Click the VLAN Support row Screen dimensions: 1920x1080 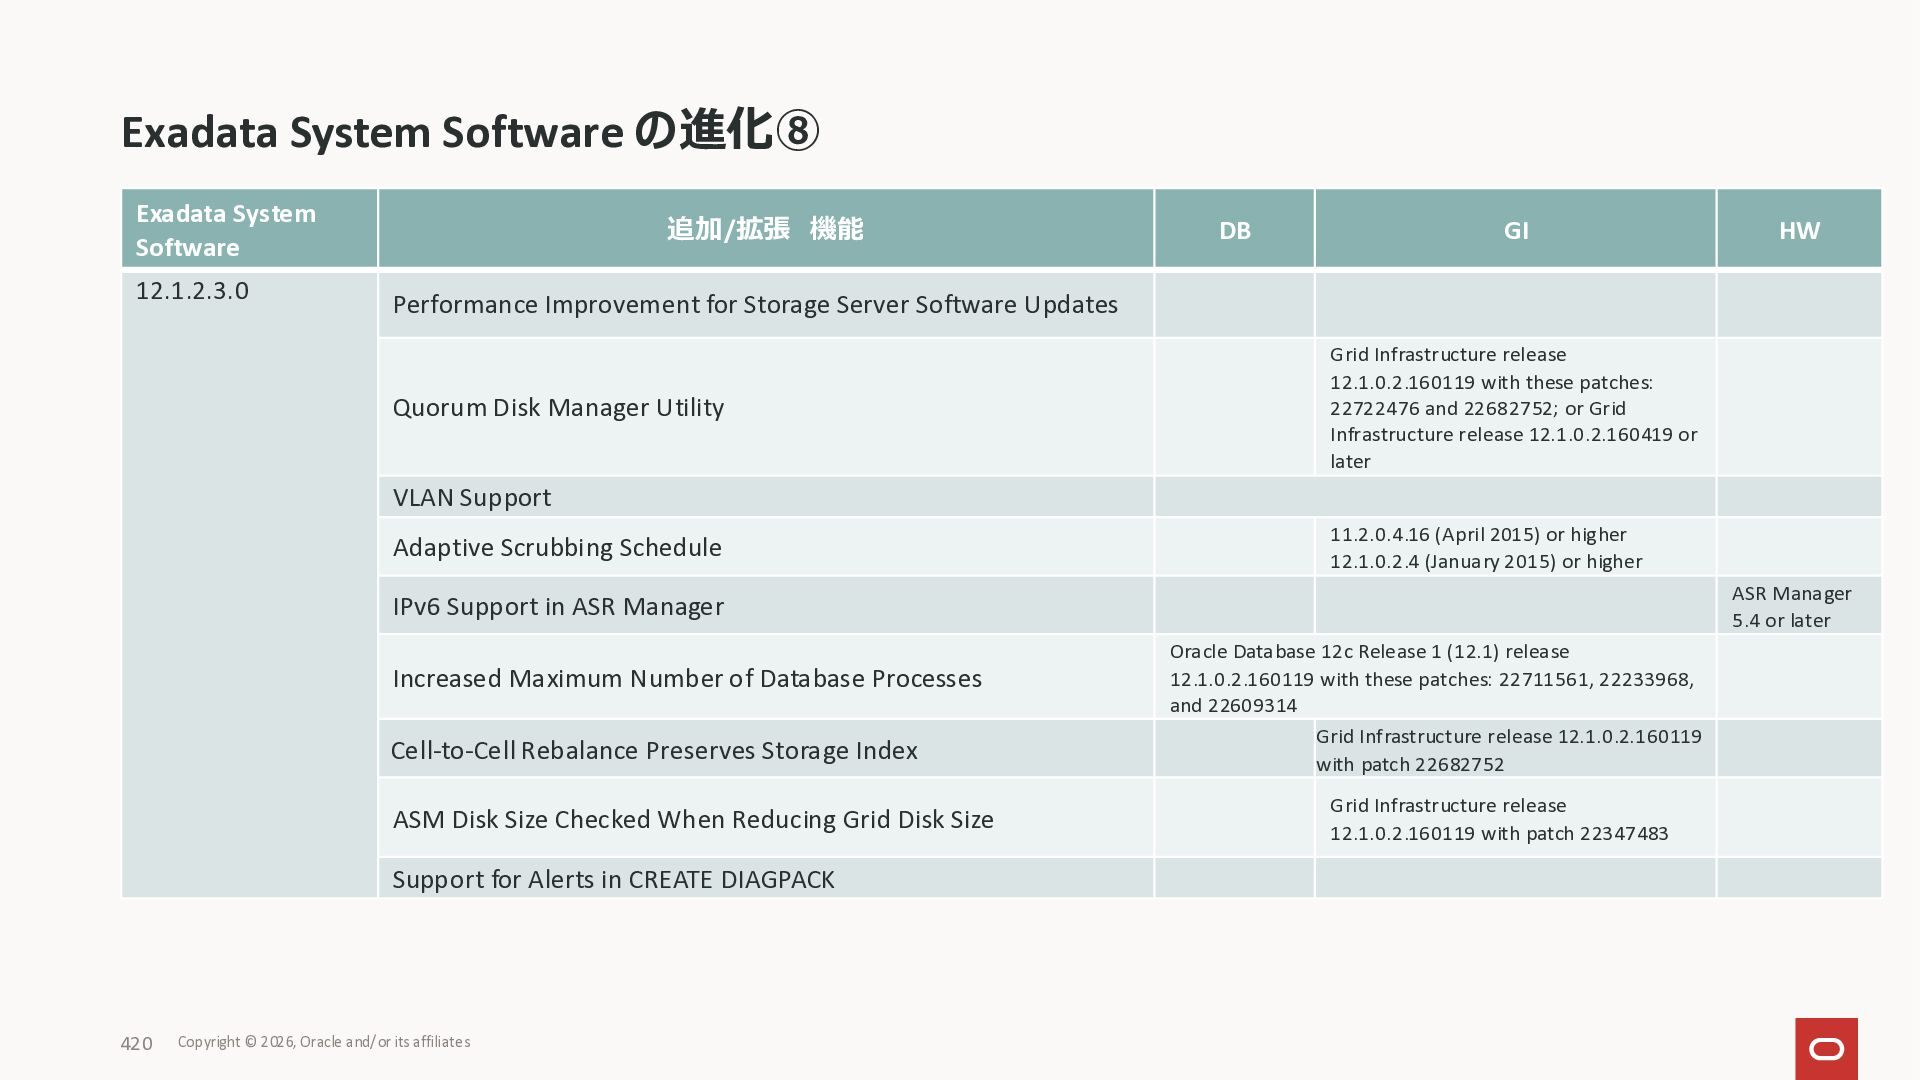coord(472,497)
